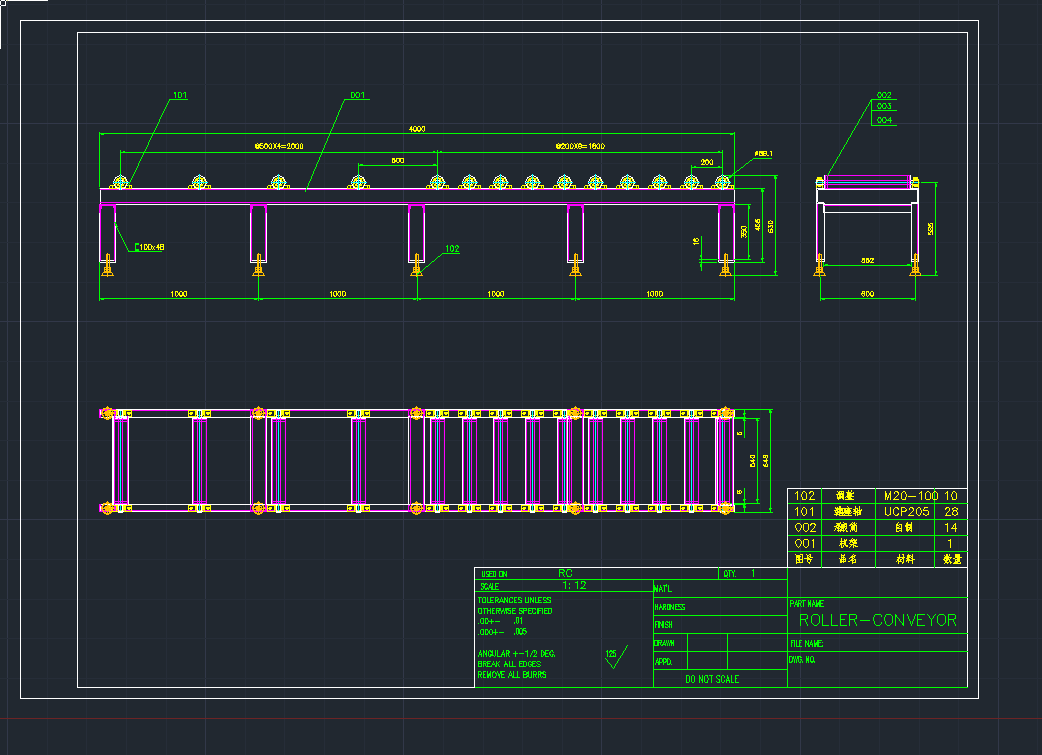The width and height of the screenshot is (1042, 755).
Task: Click the REMOVE ALL BURRS note
Action: coord(512,675)
